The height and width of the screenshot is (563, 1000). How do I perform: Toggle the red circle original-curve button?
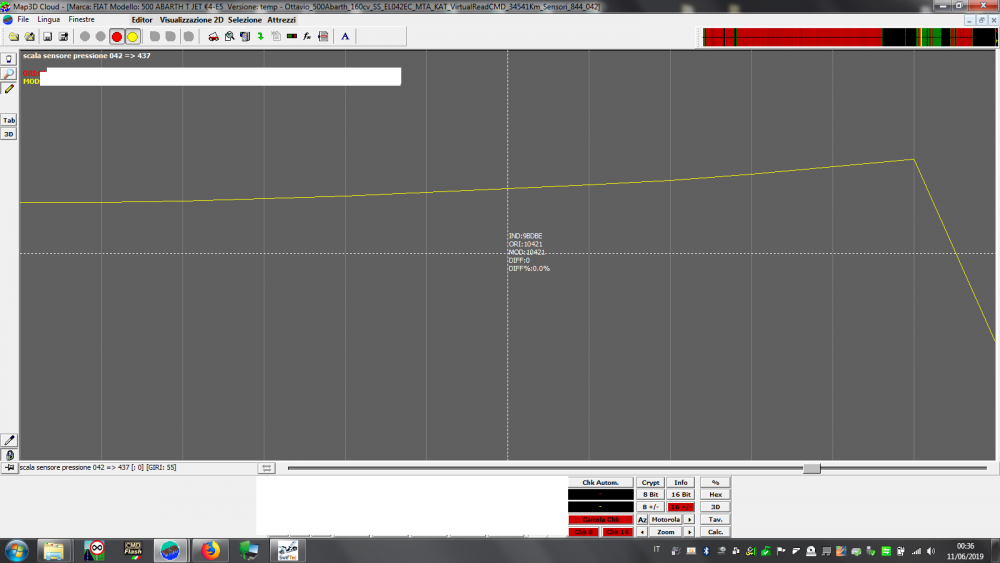pos(117,36)
